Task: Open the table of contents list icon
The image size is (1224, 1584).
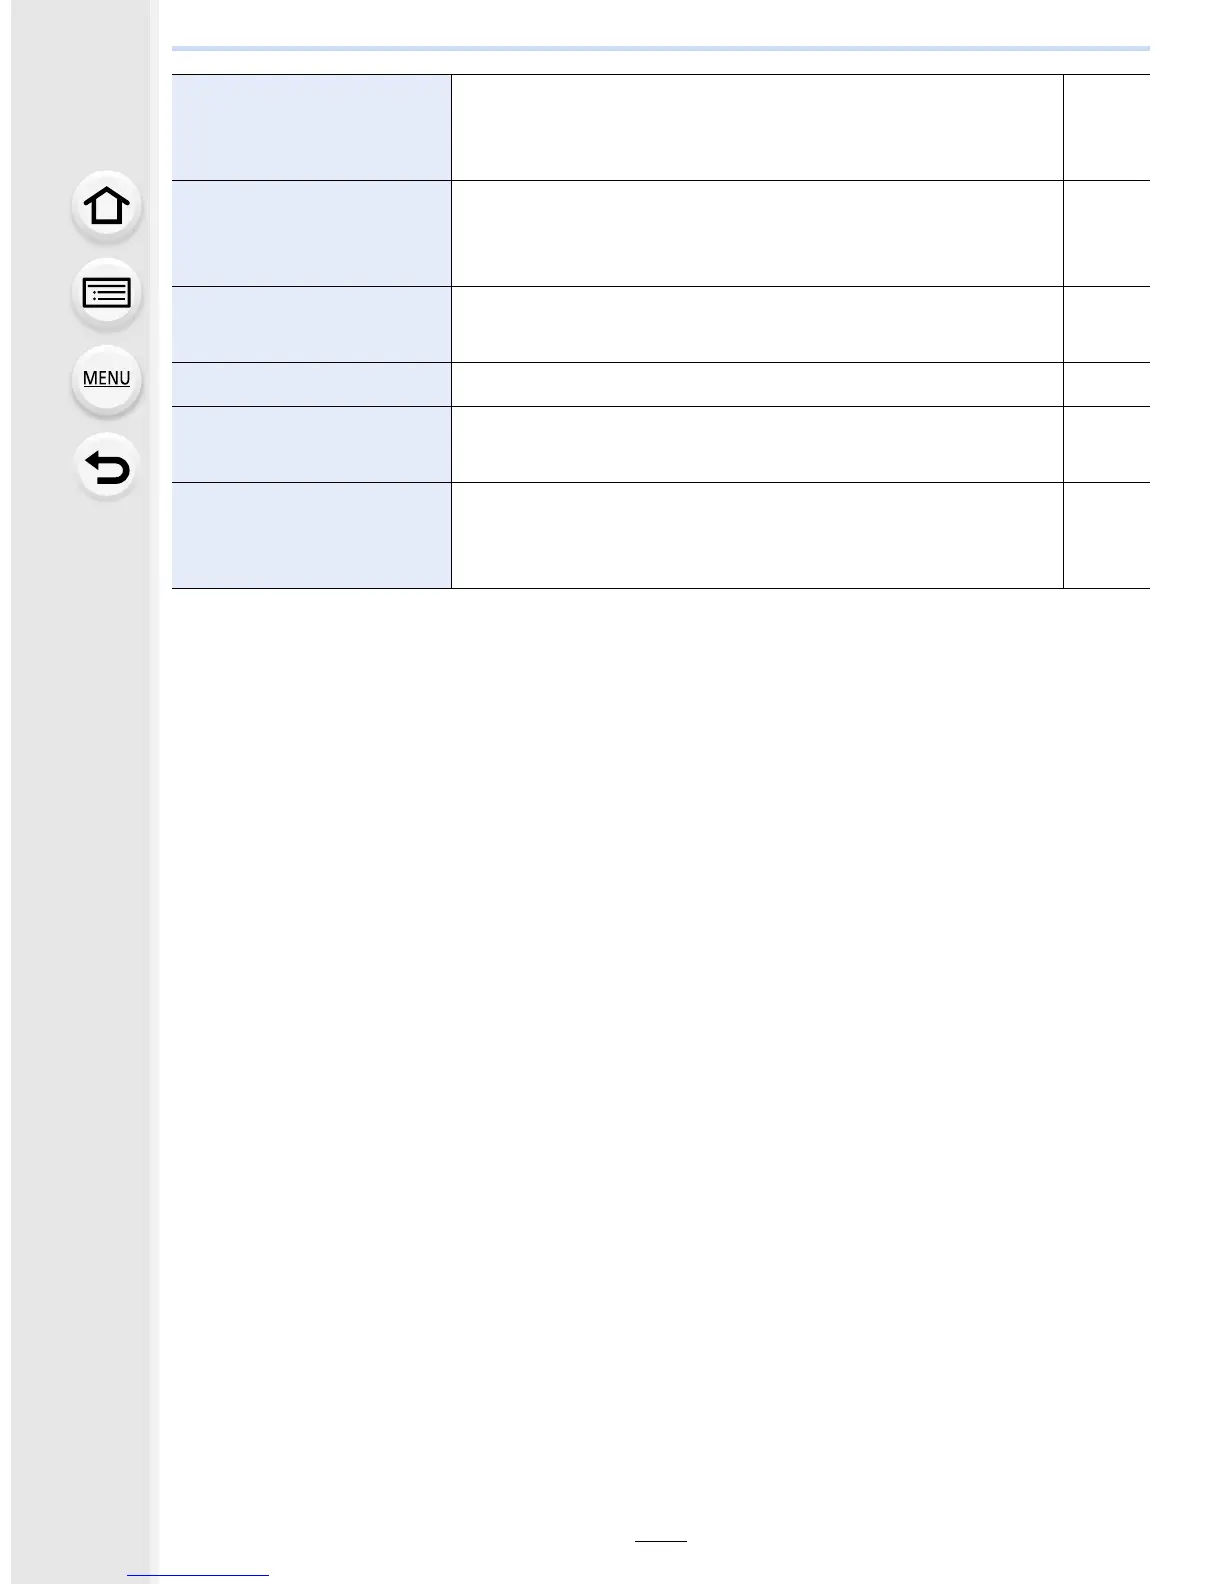Action: 107,293
